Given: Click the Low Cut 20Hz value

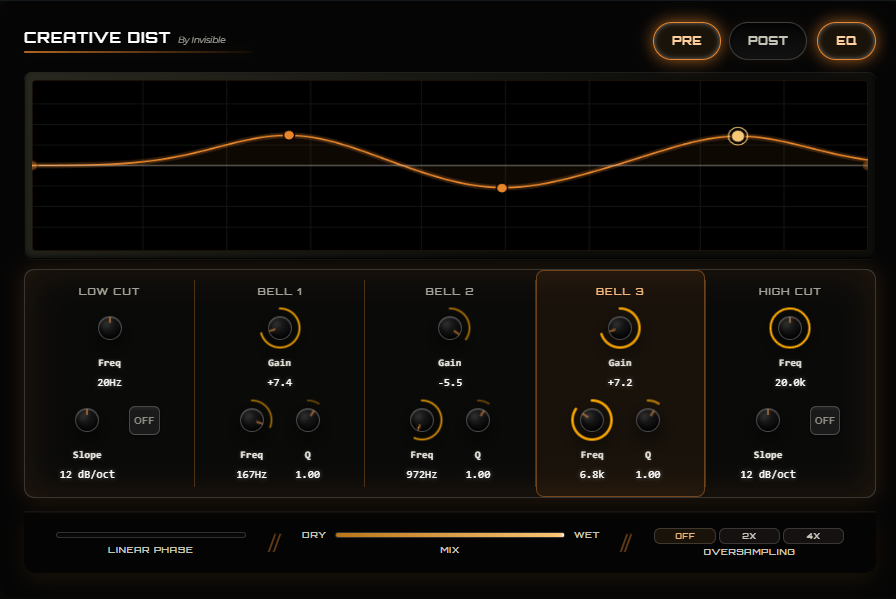Looking at the screenshot, I should tap(109, 382).
